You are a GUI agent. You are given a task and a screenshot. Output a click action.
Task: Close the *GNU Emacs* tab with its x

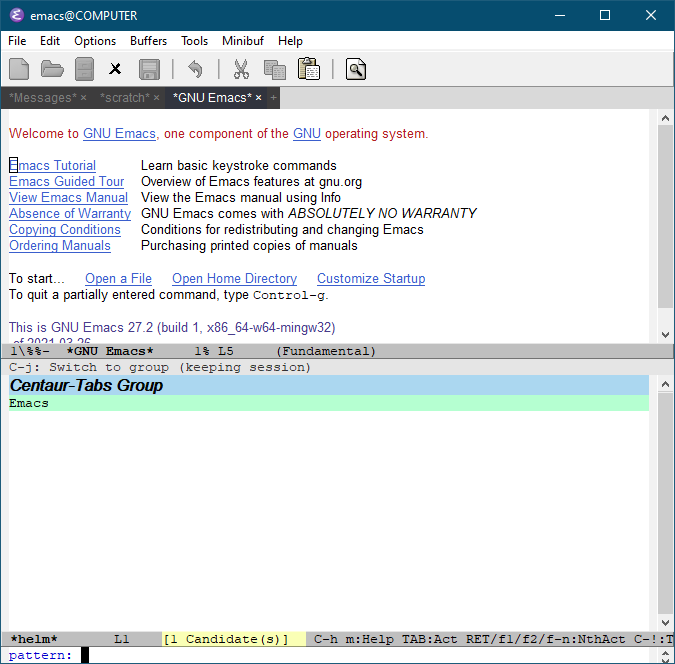[x=258, y=98]
